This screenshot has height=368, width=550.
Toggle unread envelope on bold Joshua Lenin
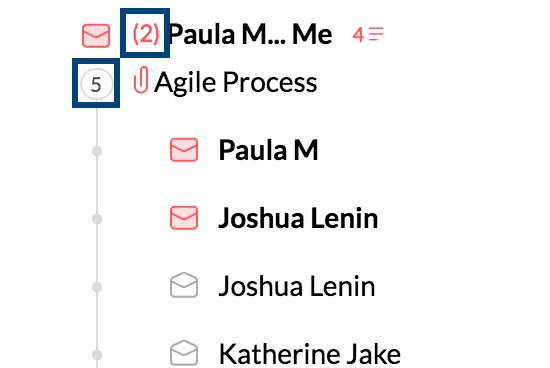(x=184, y=218)
